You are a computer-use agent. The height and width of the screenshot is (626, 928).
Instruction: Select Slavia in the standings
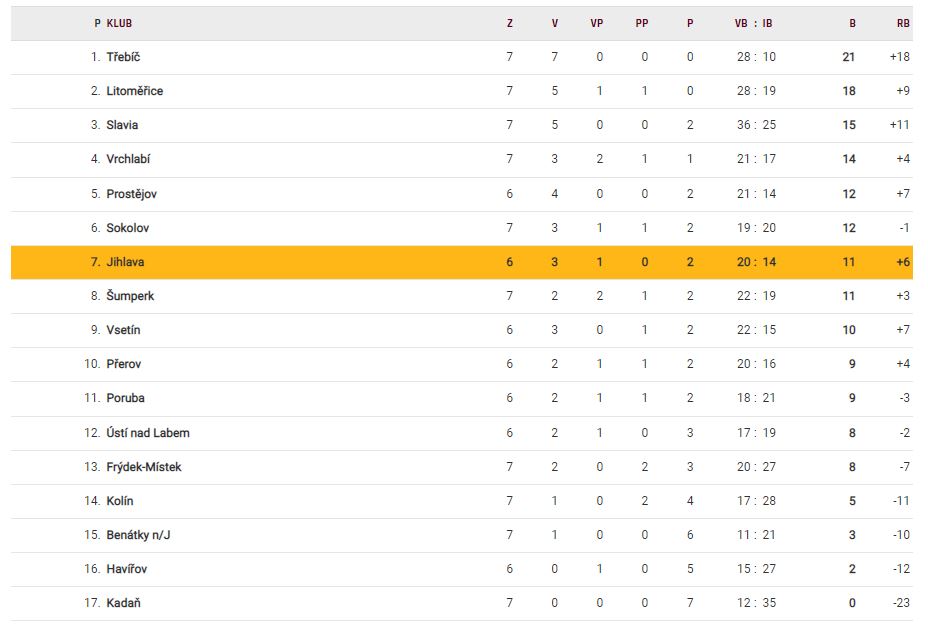coord(122,125)
